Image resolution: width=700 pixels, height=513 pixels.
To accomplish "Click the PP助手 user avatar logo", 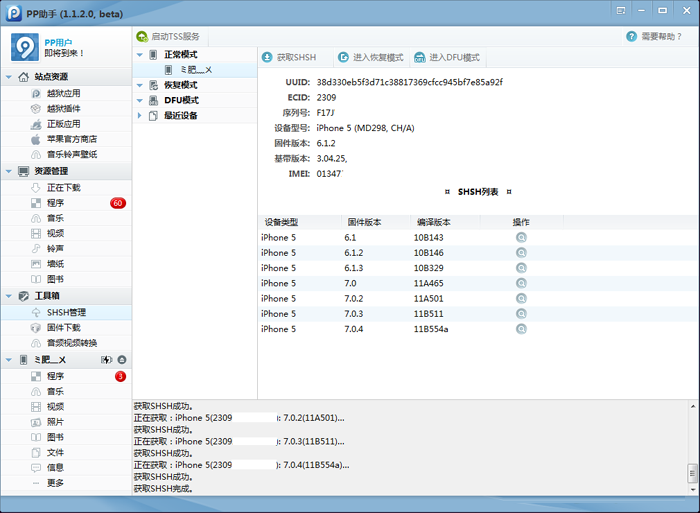I will pyautogui.click(x=24, y=48).
